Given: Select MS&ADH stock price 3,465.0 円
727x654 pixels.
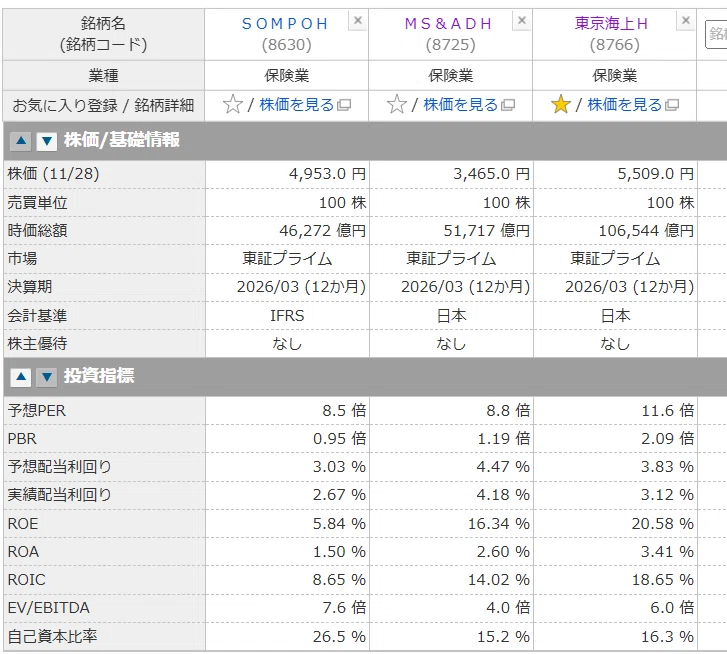Looking at the screenshot, I should point(491,174).
